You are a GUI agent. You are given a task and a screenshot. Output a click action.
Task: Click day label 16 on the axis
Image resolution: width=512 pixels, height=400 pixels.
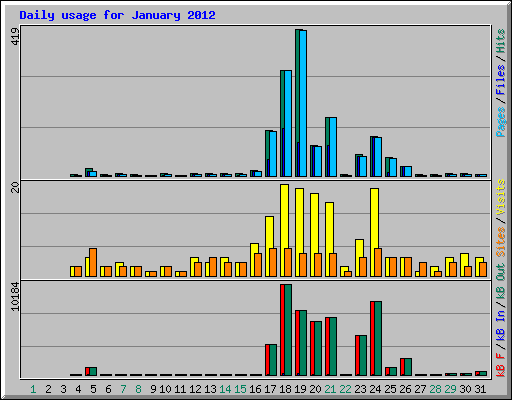255,389
